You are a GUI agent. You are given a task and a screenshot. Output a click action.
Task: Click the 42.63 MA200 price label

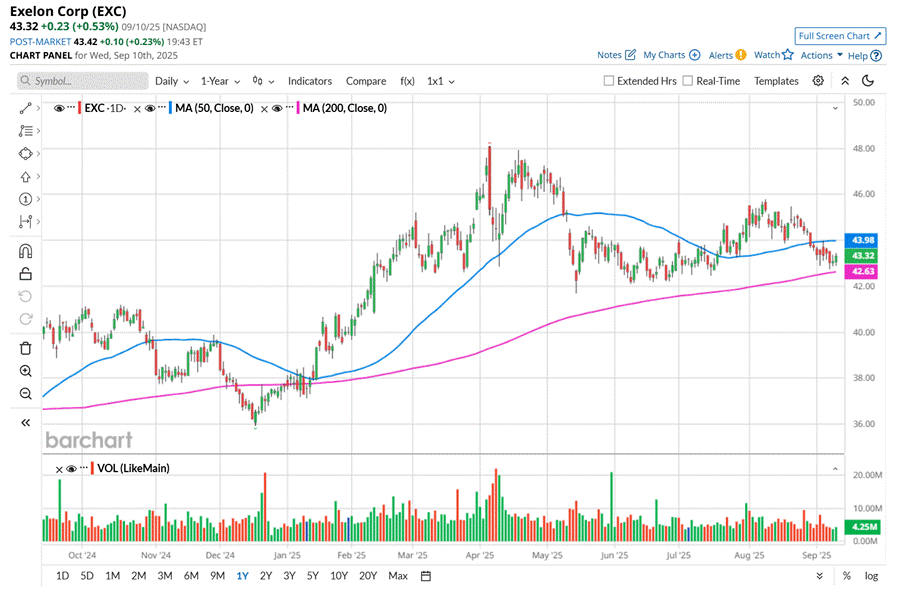coord(861,271)
